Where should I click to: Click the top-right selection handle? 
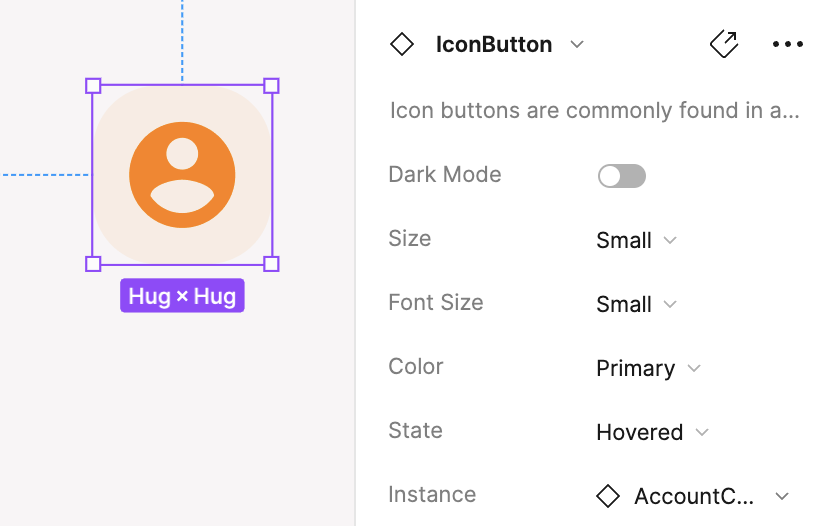[x=271, y=86]
